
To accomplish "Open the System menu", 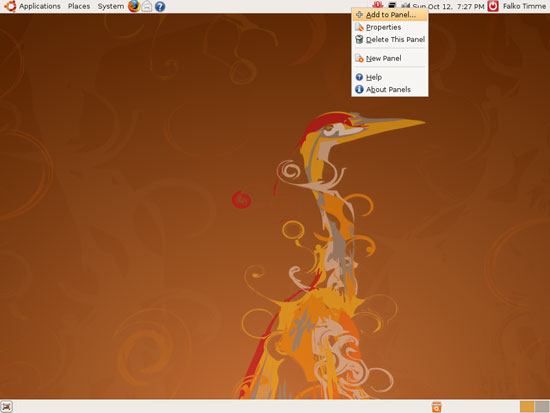I will click(x=110, y=6).
